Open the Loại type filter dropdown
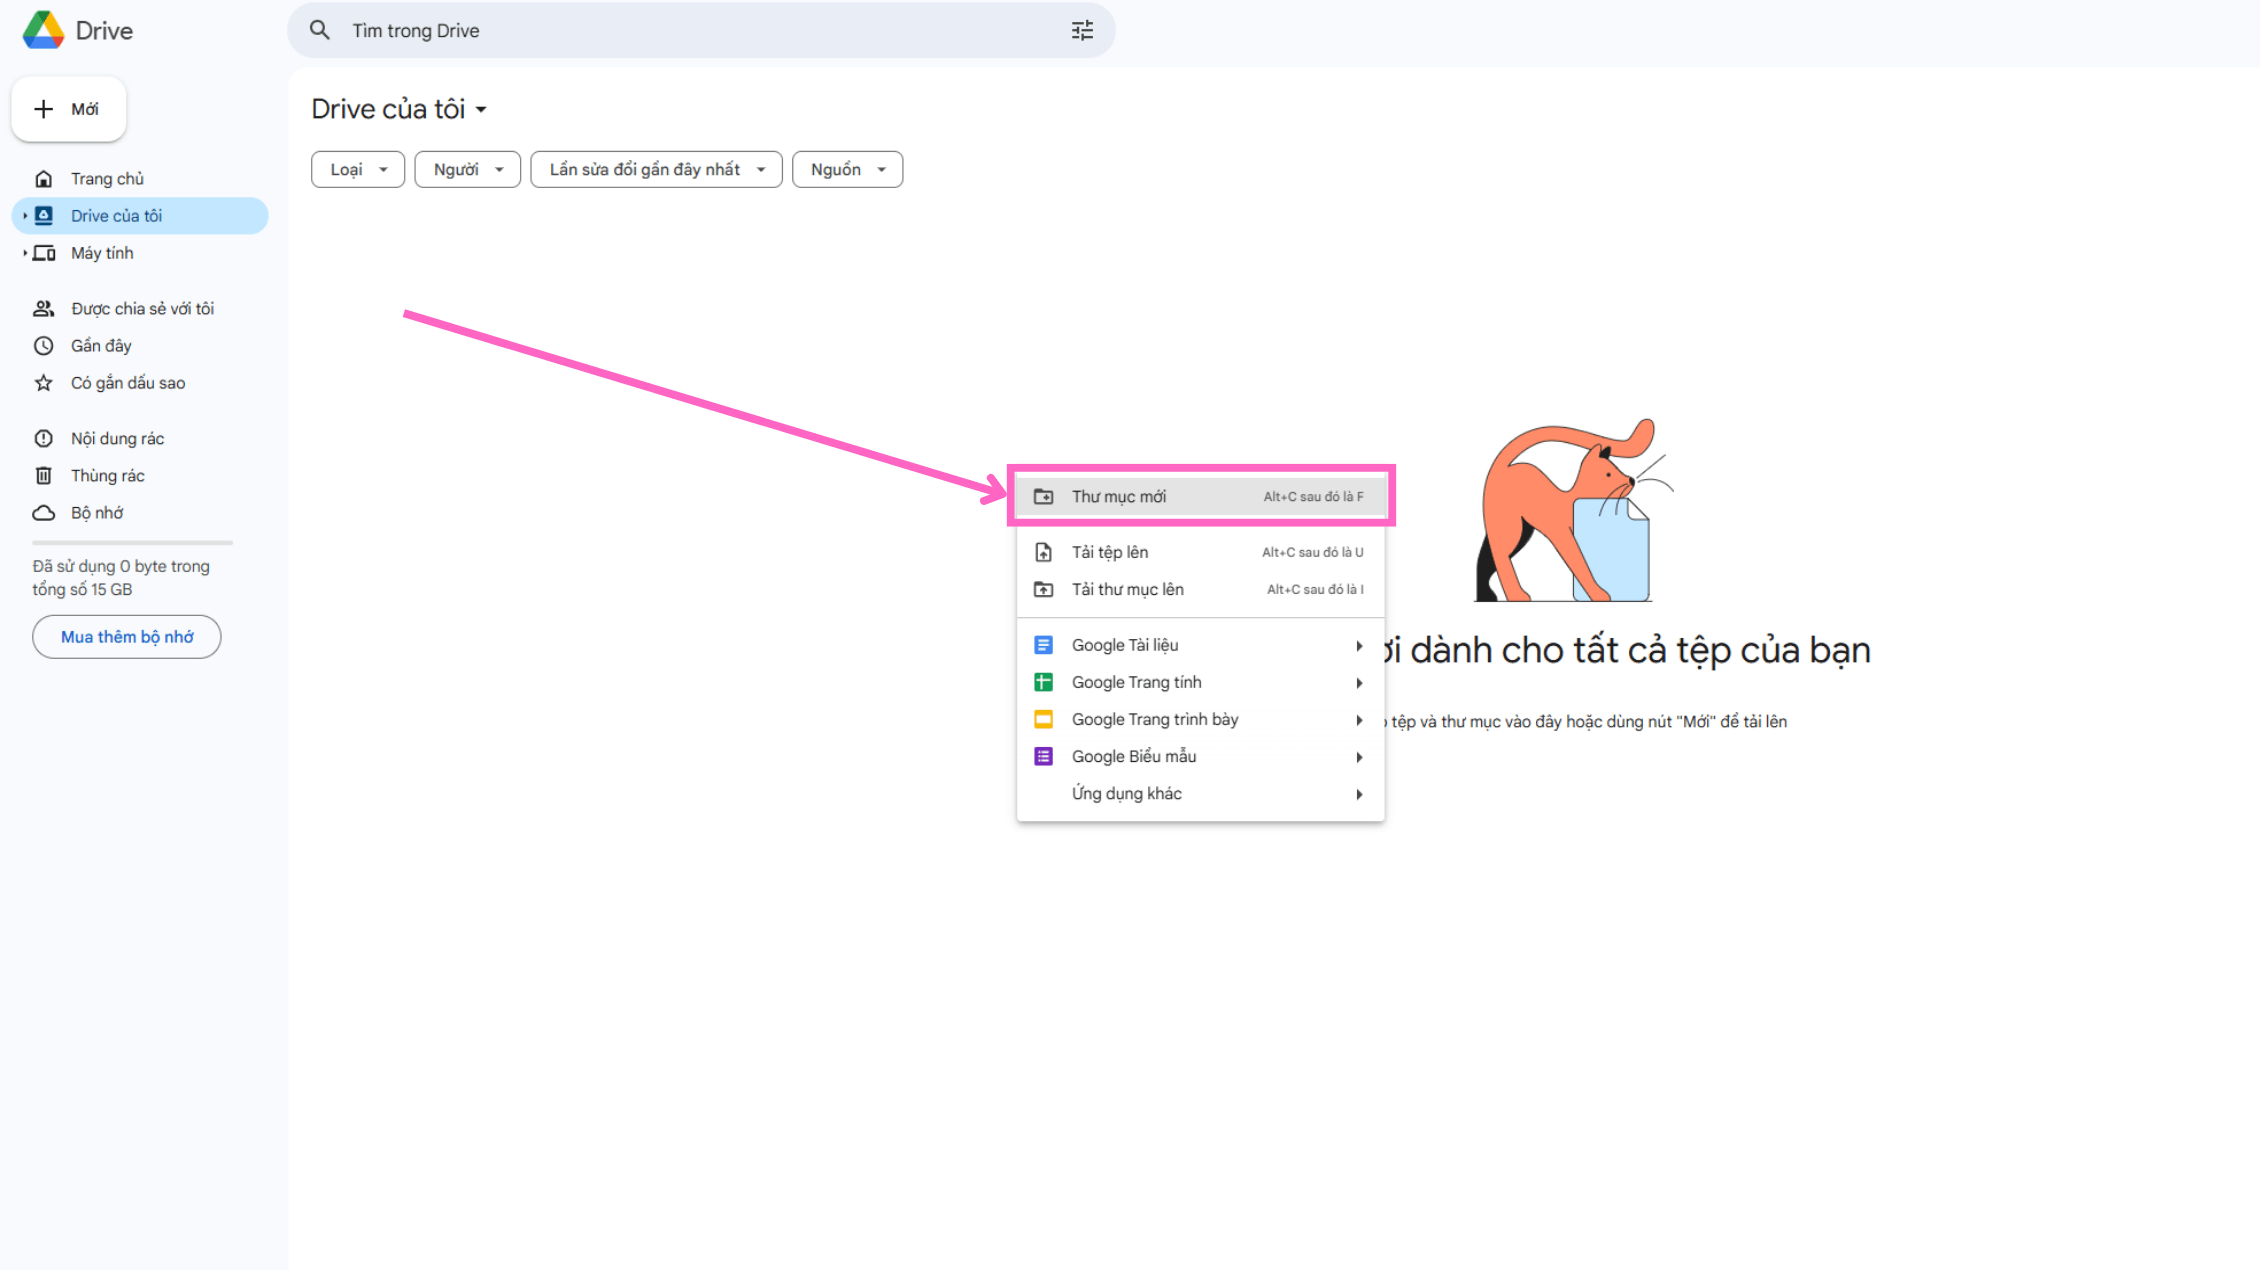2260x1270 pixels. pos(357,170)
